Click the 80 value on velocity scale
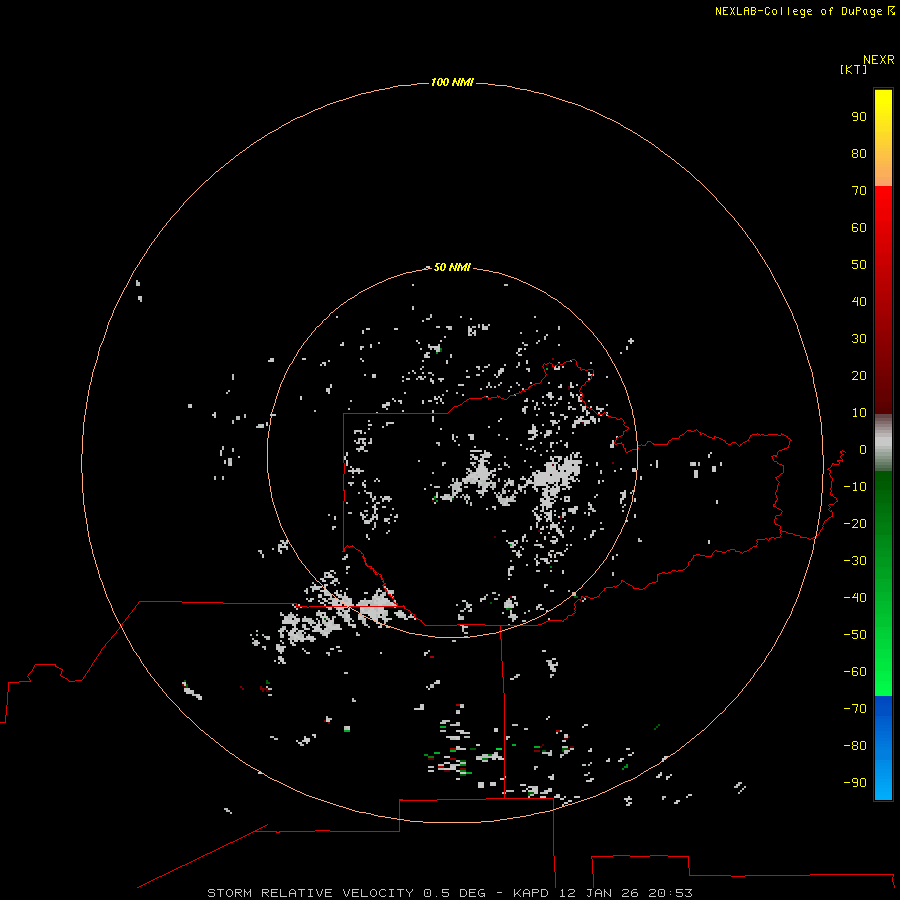Image resolution: width=900 pixels, height=900 pixels. coord(859,154)
